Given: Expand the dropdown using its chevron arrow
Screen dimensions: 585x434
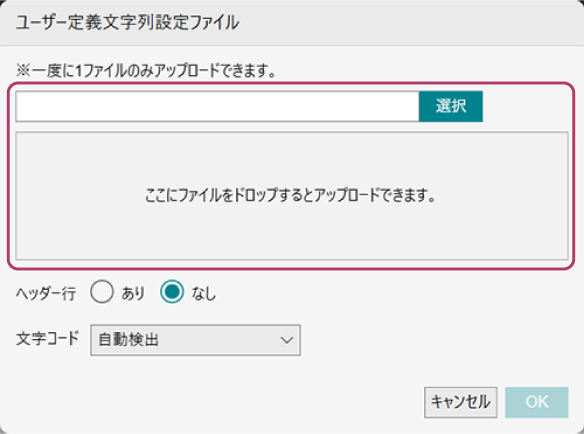Looking at the screenshot, I should 287,340.
